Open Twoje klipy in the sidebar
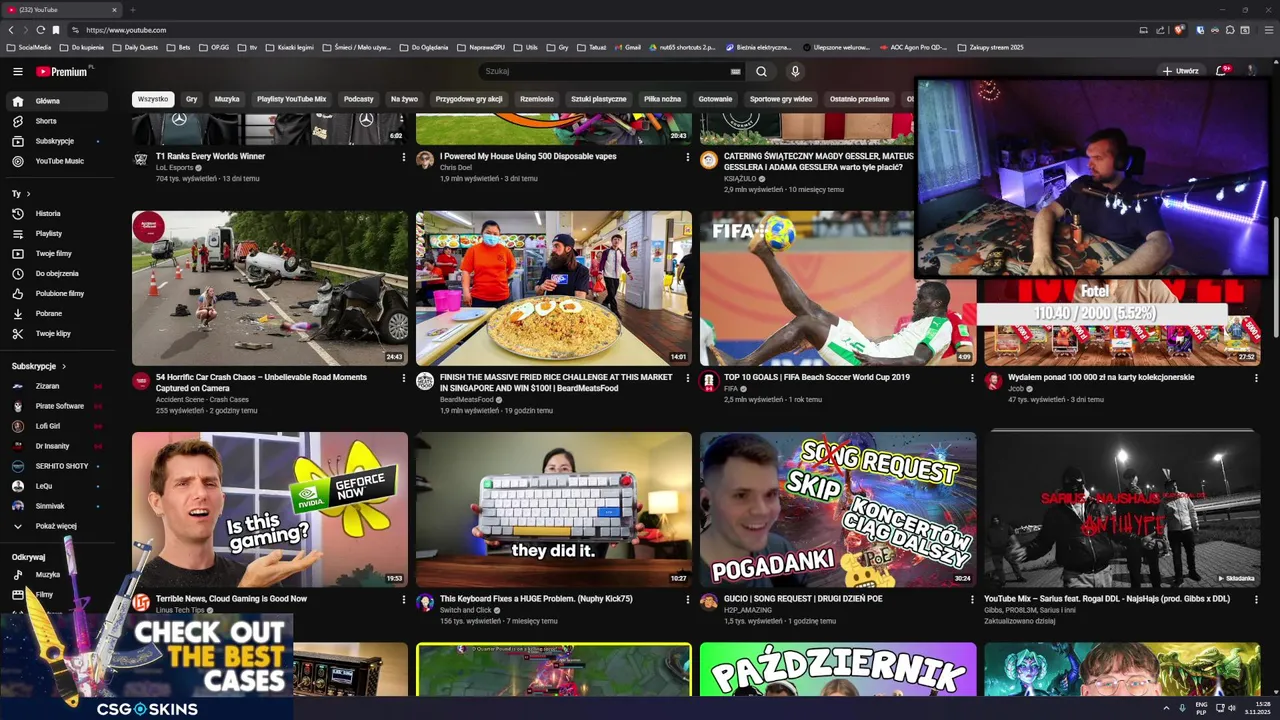 click(58, 333)
